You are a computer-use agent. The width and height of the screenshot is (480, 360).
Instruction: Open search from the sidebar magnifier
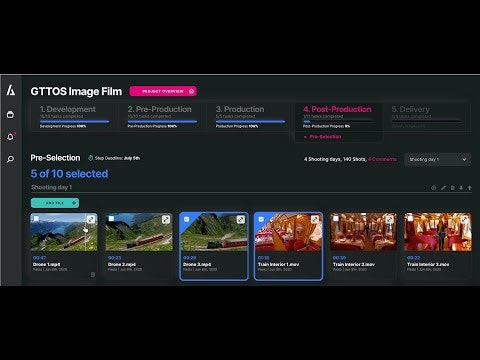pyautogui.click(x=10, y=159)
